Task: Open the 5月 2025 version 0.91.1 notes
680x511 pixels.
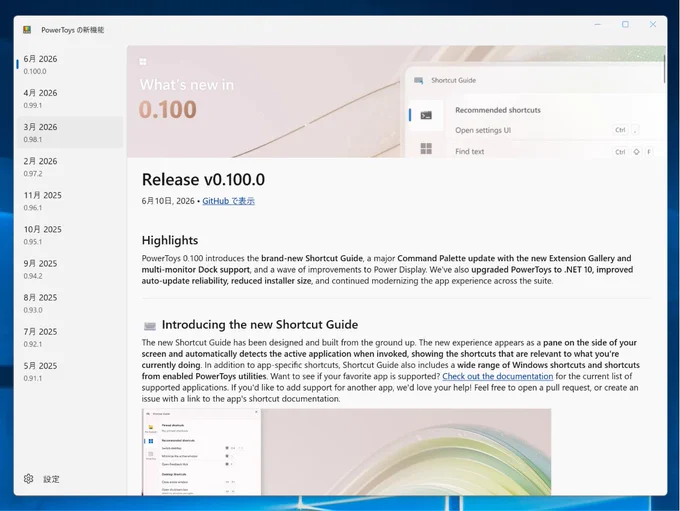Action: [x=69, y=371]
